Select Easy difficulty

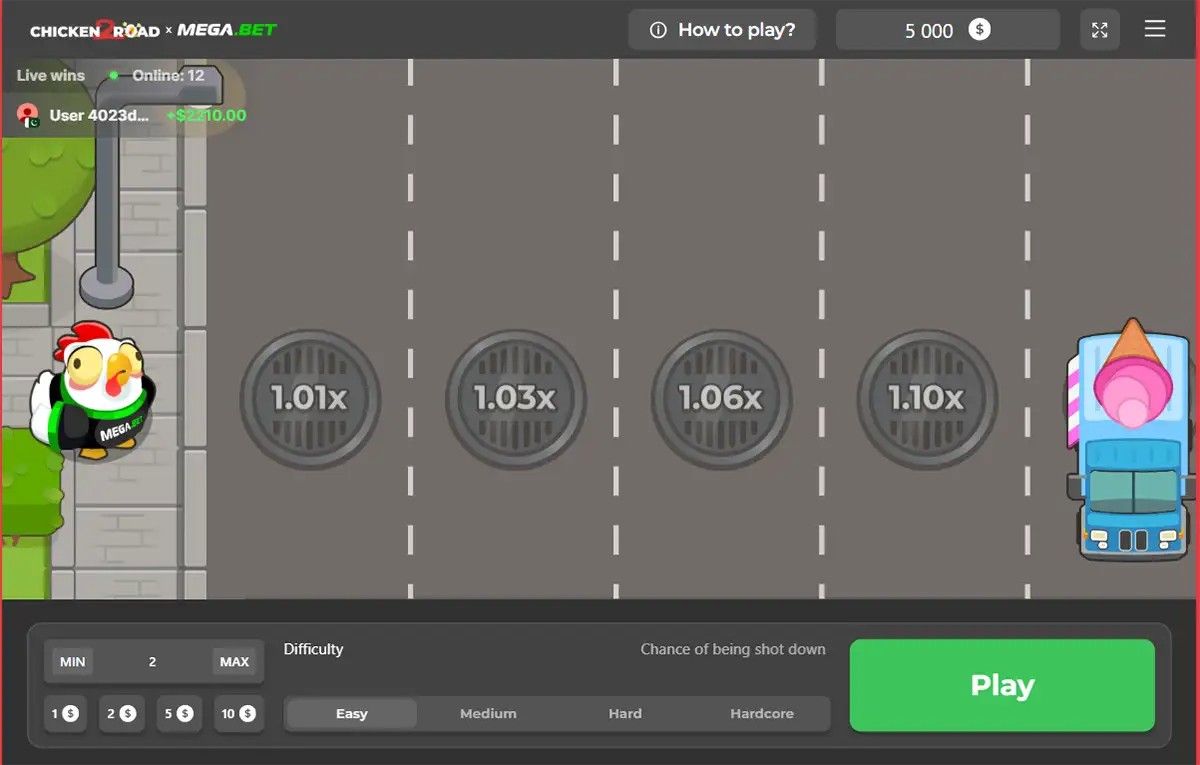[352, 714]
